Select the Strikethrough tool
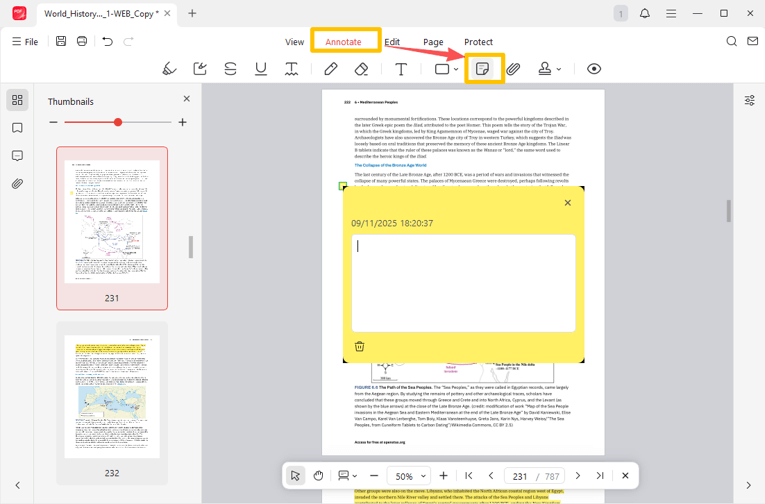 click(230, 69)
